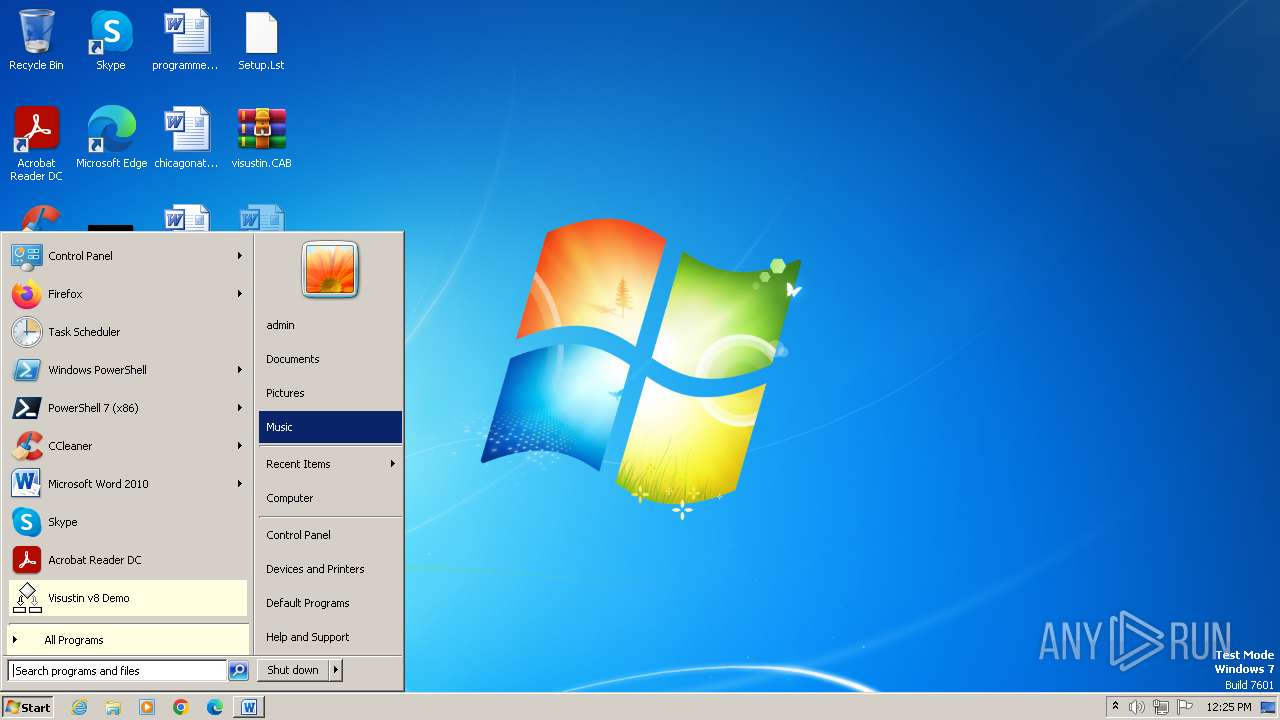Open Acrobat Reader DC desktop shortcut
Viewport: 1280px width, 720px height.
pyautogui.click(x=36, y=144)
